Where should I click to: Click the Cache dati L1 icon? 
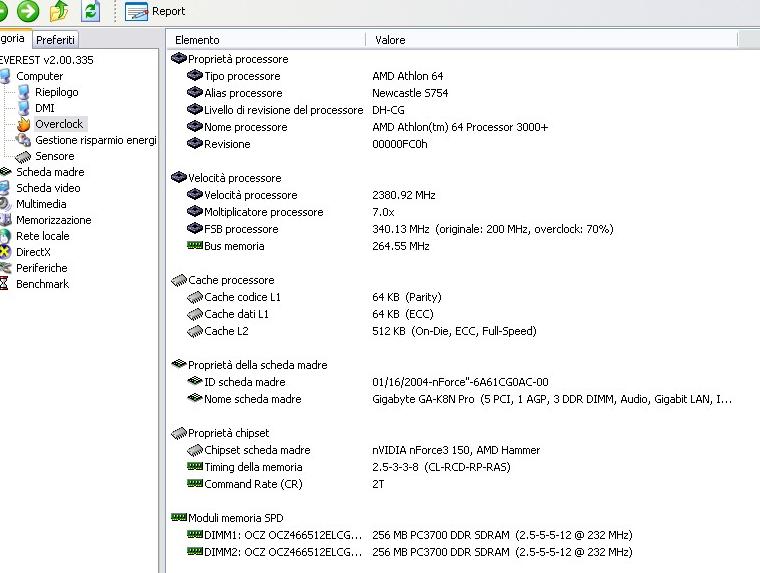pos(195,314)
